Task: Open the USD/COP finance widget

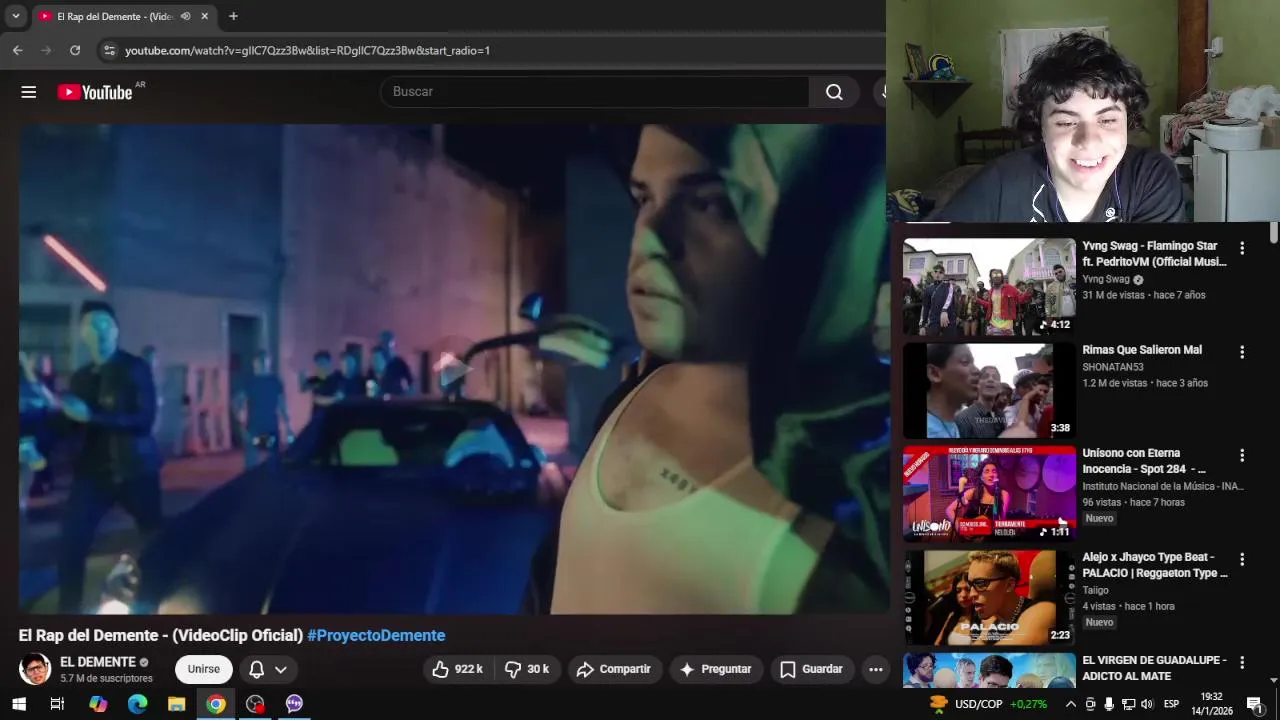Action: [988, 704]
